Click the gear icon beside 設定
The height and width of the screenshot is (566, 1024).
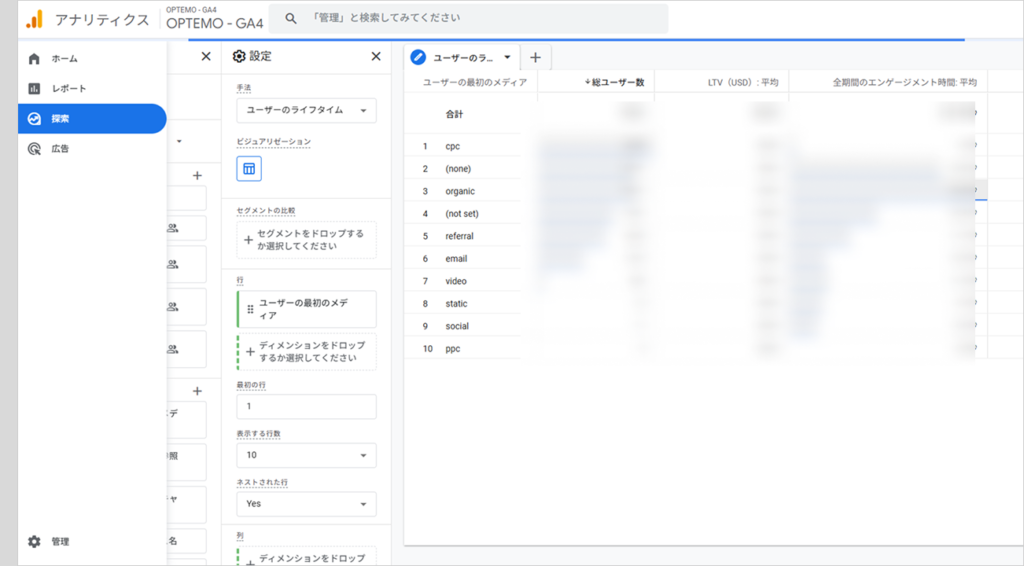pyautogui.click(x=239, y=56)
